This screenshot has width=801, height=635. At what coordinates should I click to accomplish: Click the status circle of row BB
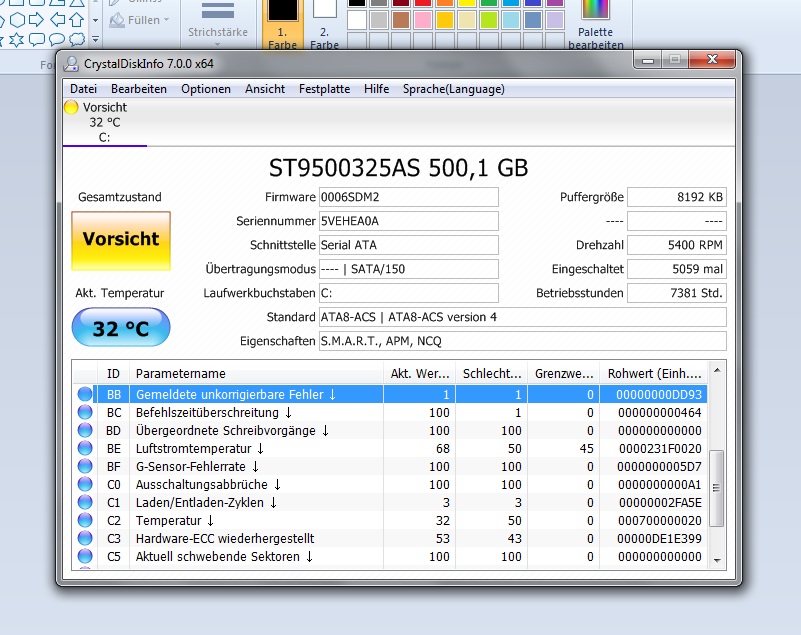coord(85,394)
